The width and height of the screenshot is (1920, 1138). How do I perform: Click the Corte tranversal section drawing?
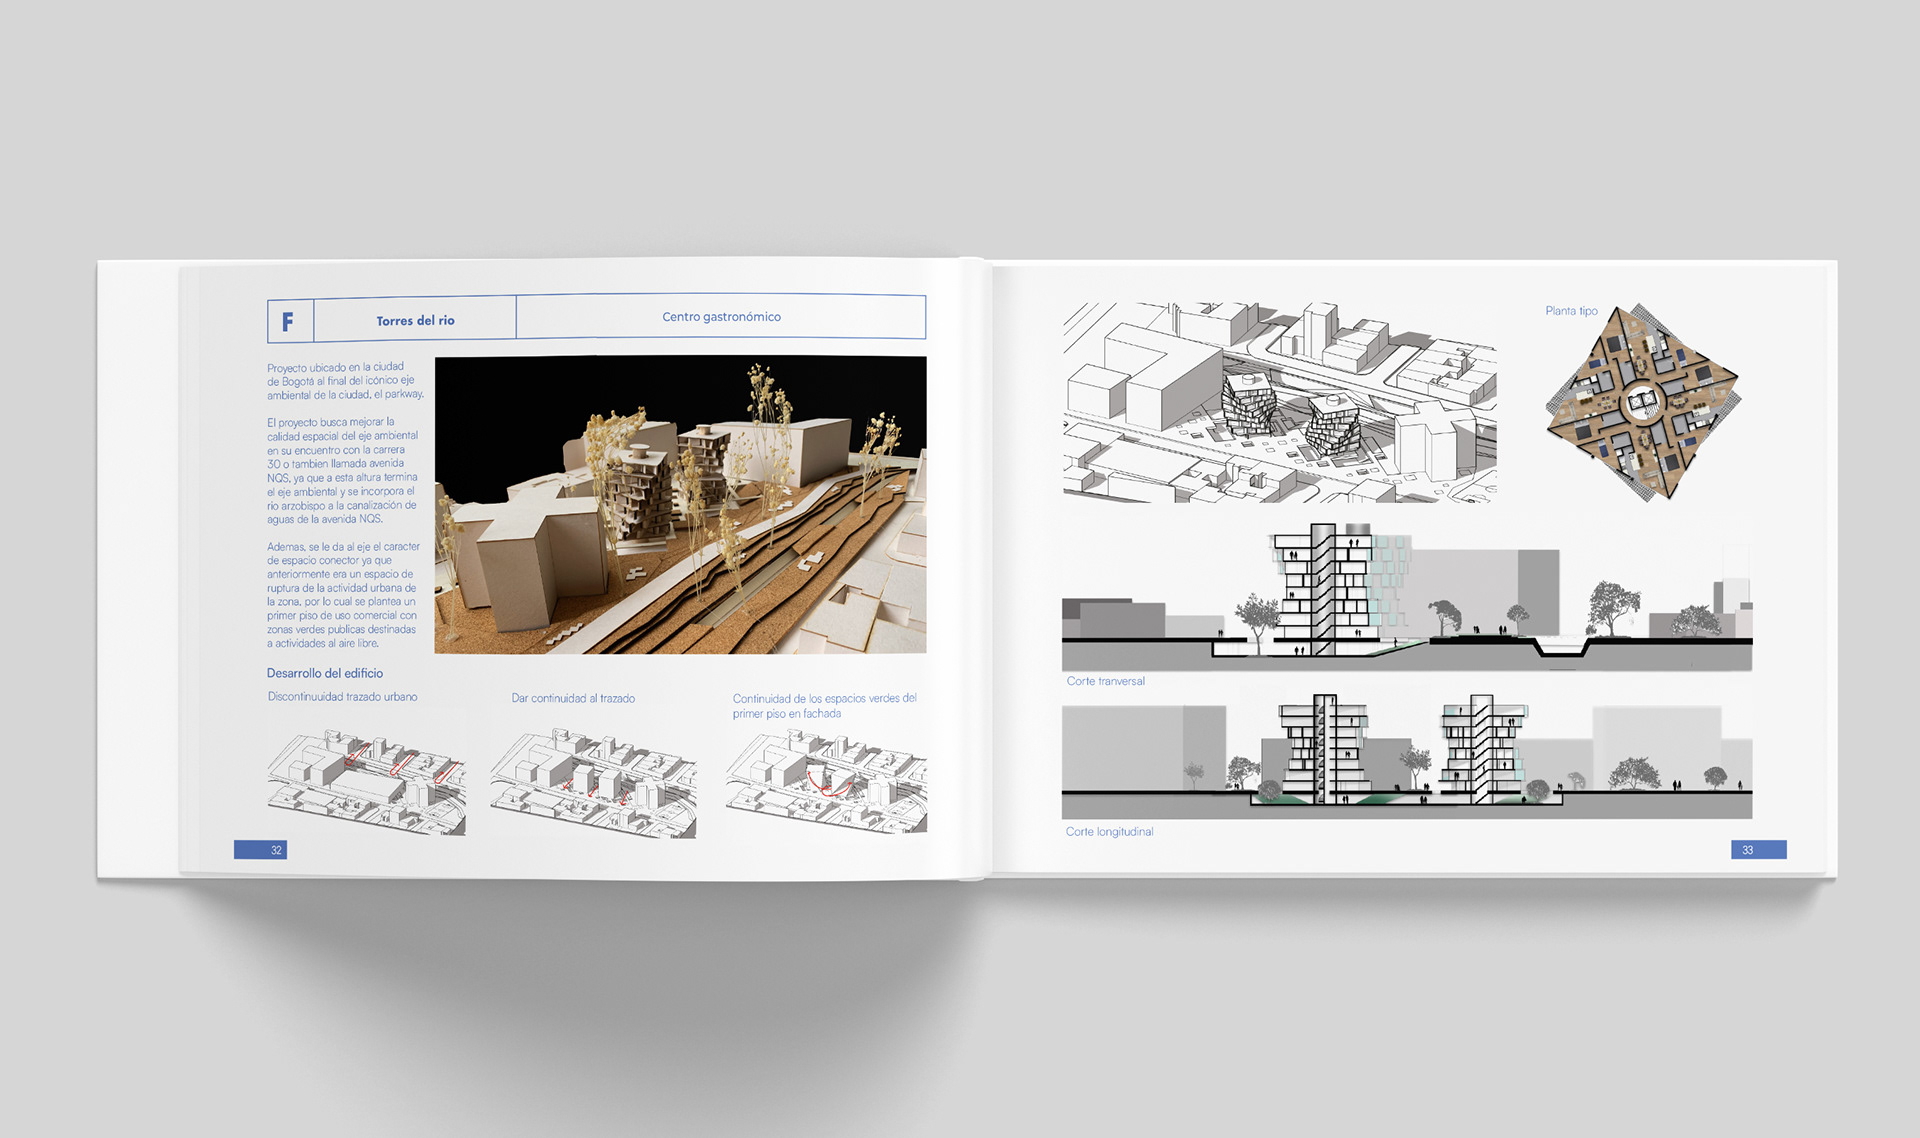1406,597
